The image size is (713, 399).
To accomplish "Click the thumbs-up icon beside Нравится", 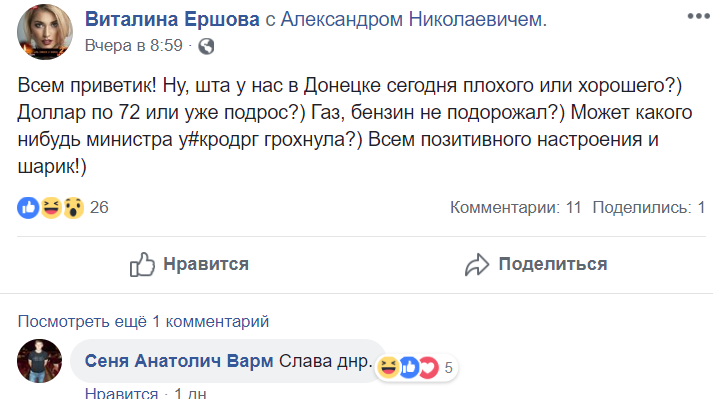I will tap(142, 264).
